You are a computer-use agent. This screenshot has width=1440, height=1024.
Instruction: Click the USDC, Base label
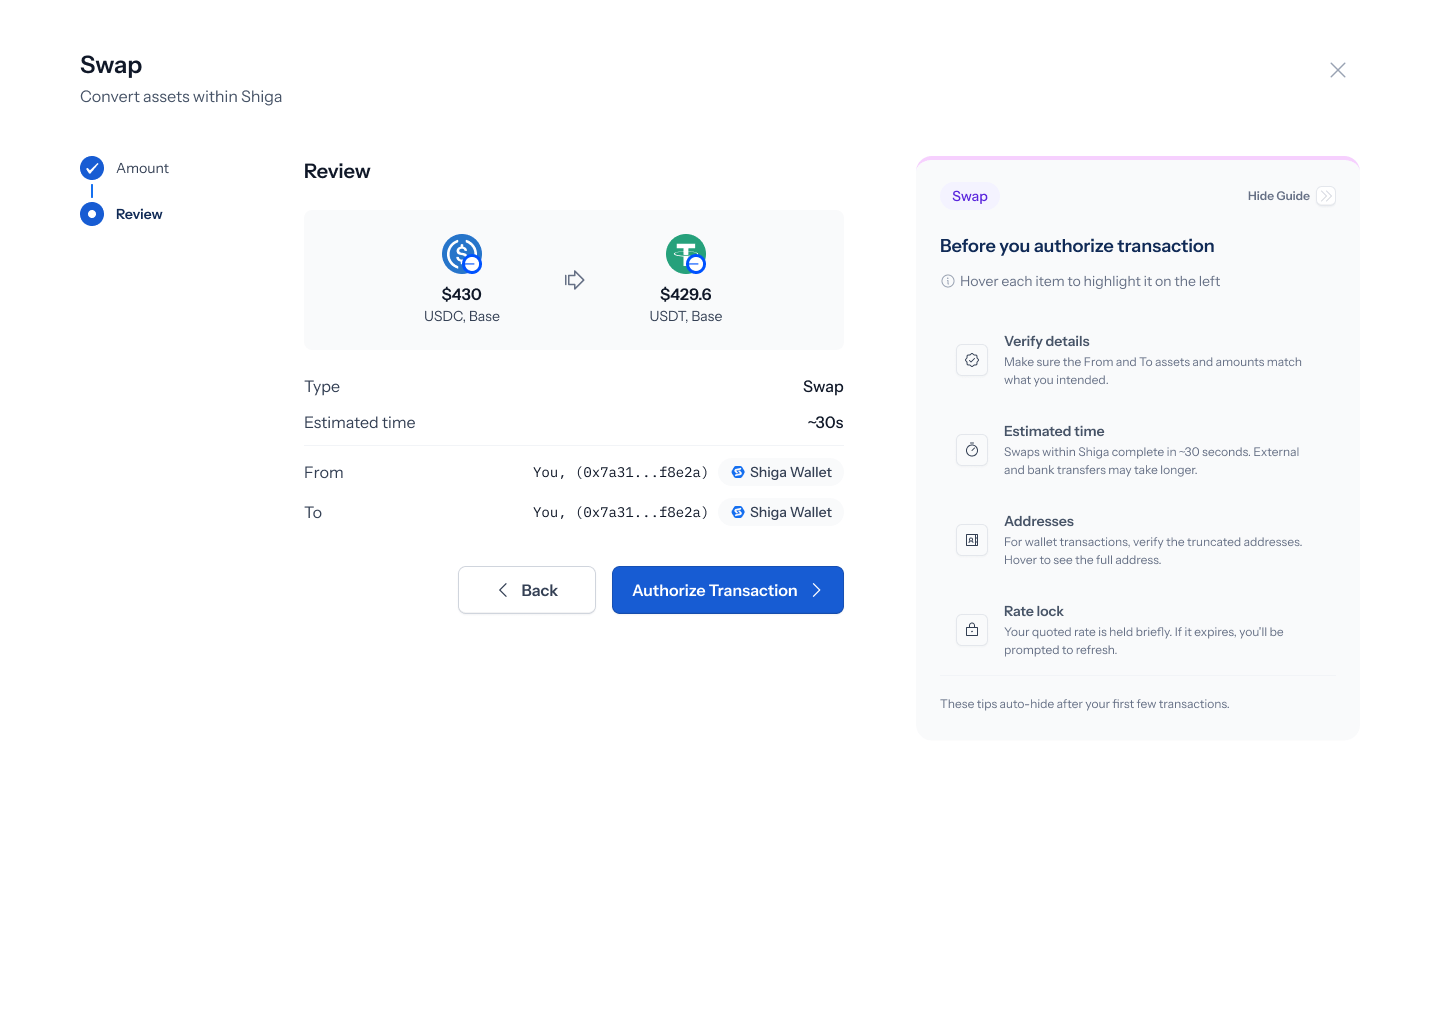462,316
